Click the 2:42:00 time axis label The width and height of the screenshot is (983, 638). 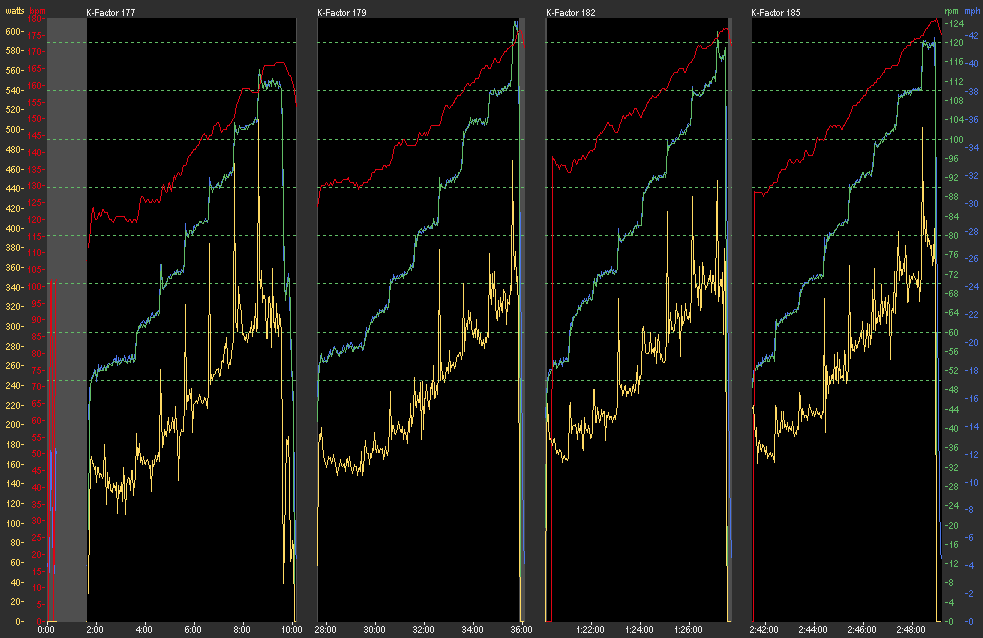pyautogui.click(x=764, y=629)
